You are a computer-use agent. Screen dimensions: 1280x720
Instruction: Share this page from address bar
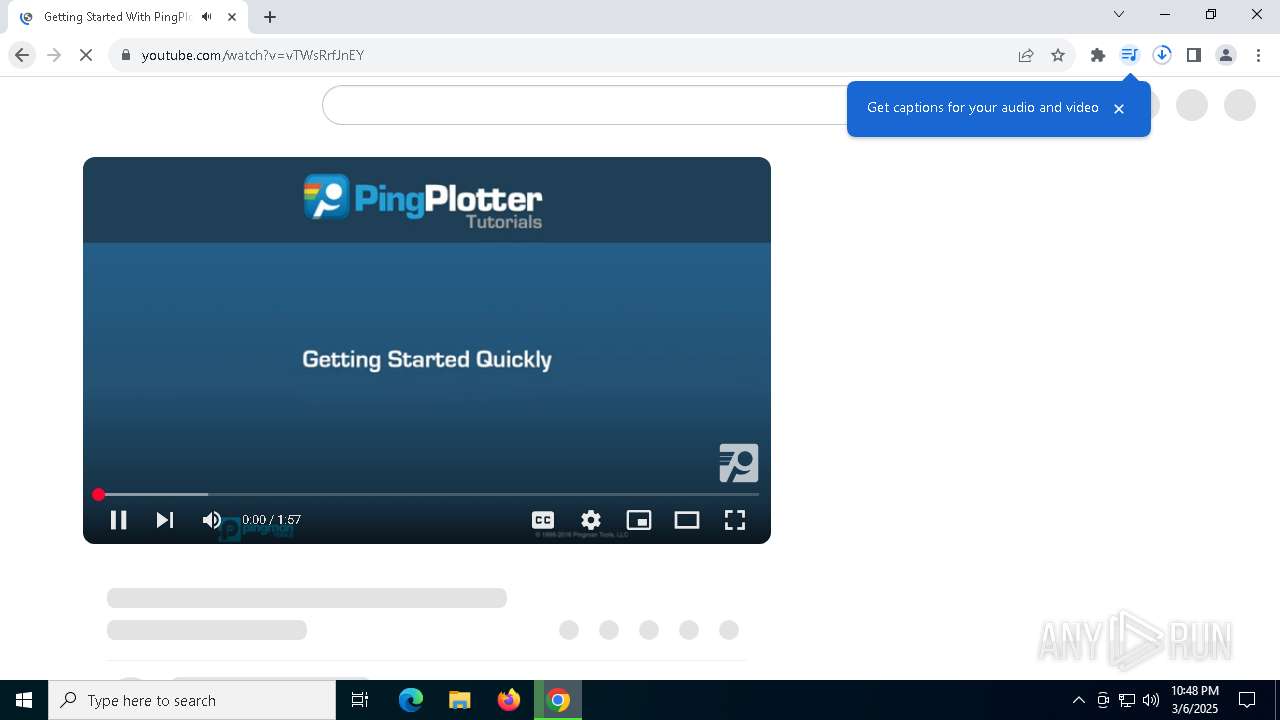click(1026, 55)
